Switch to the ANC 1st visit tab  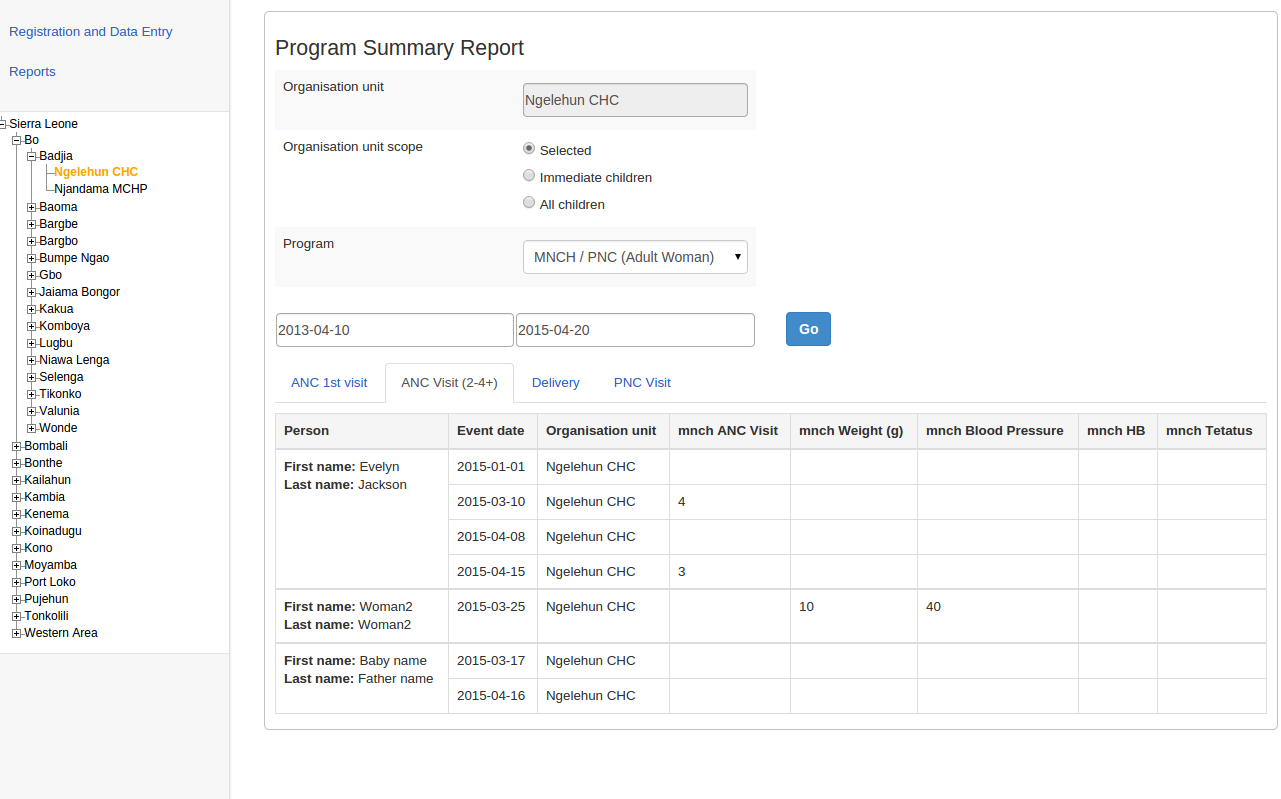329,383
